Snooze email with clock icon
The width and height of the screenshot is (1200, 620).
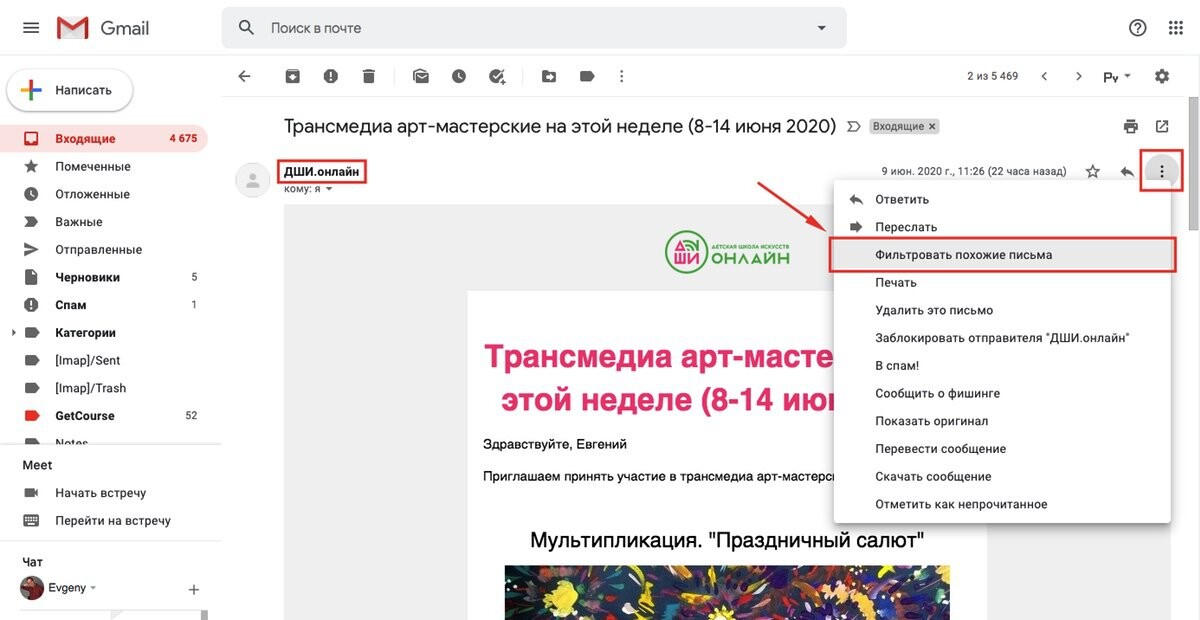point(459,76)
